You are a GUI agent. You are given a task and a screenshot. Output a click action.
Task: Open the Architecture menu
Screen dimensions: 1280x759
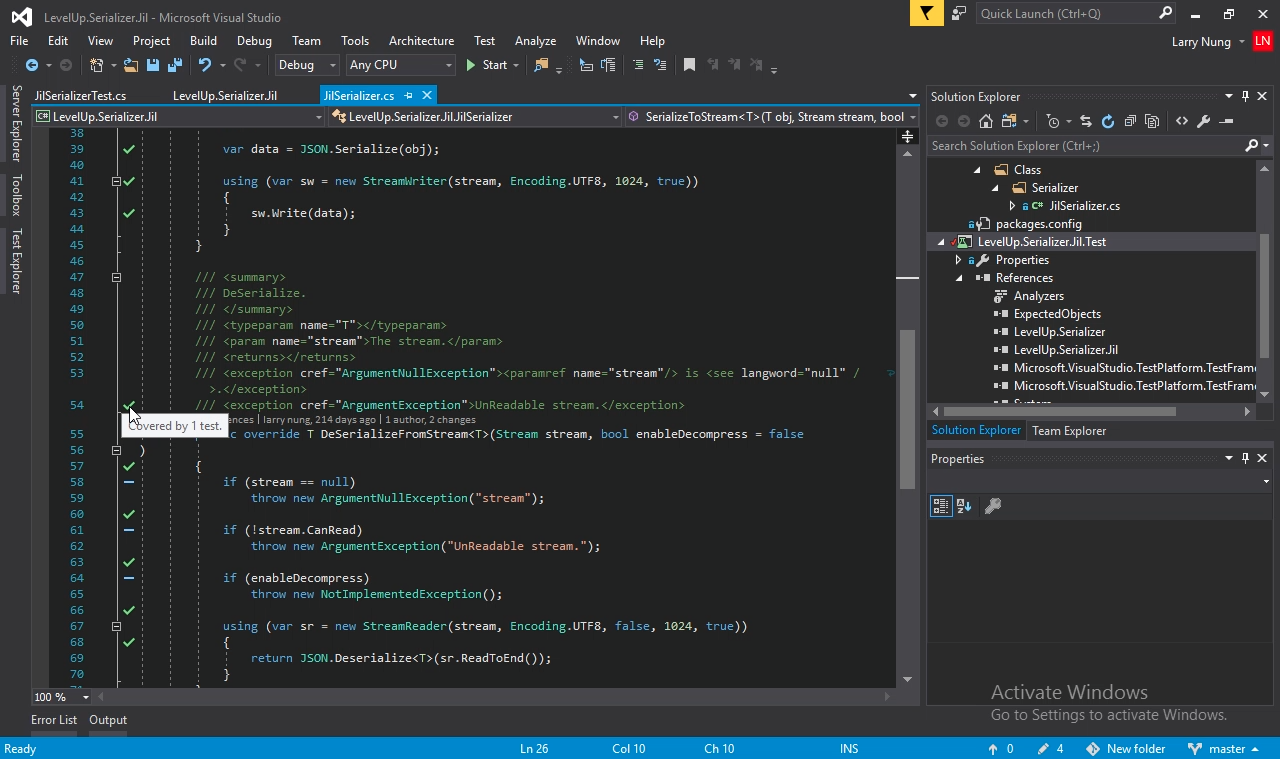point(421,41)
